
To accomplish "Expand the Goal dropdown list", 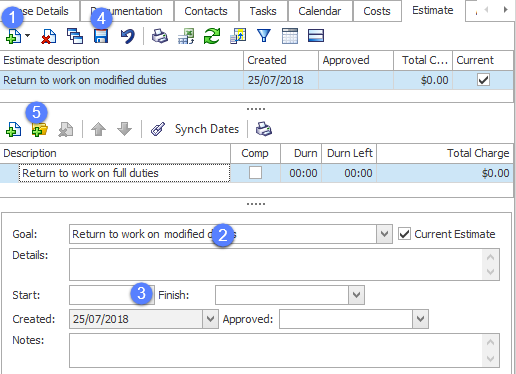I will (384, 234).
